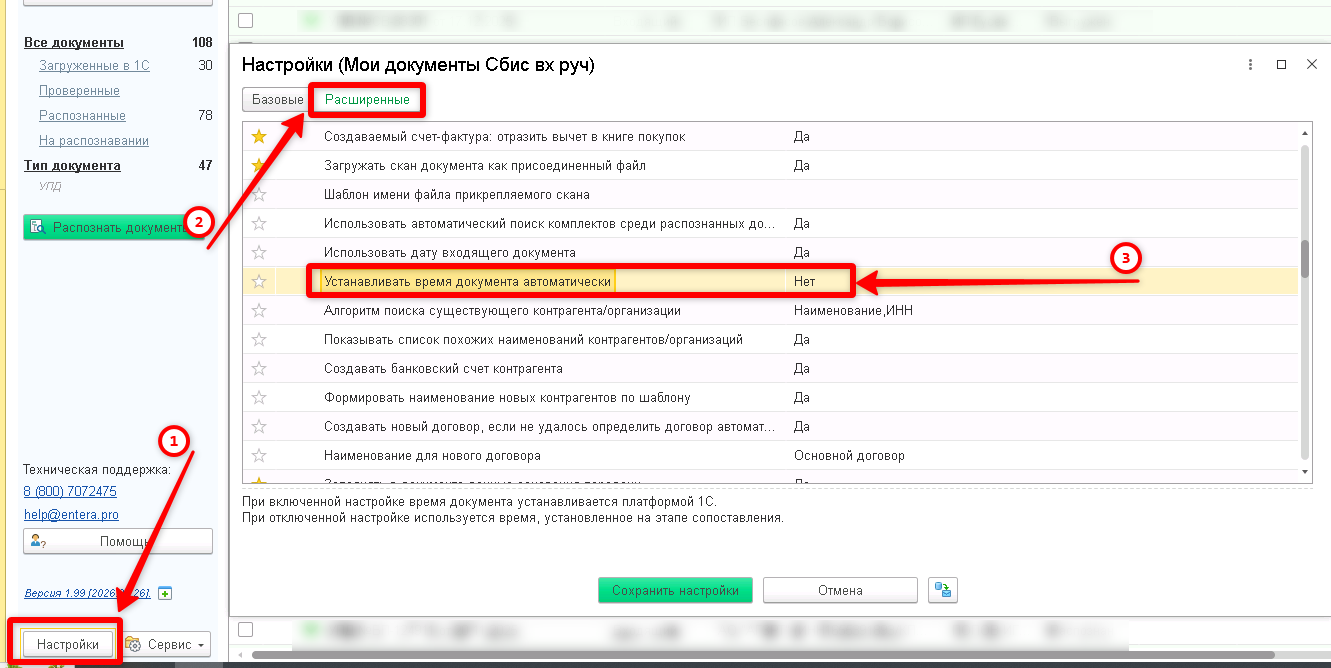This screenshot has height=668, width=1331.
Task: Select row Формировать наименование новых контрагентов по шаблону
Action: pyautogui.click(x=770, y=397)
